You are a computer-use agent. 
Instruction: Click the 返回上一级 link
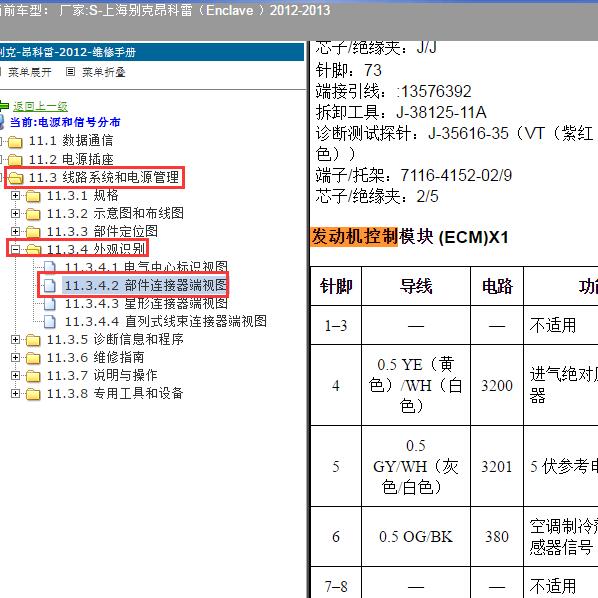click(40, 106)
